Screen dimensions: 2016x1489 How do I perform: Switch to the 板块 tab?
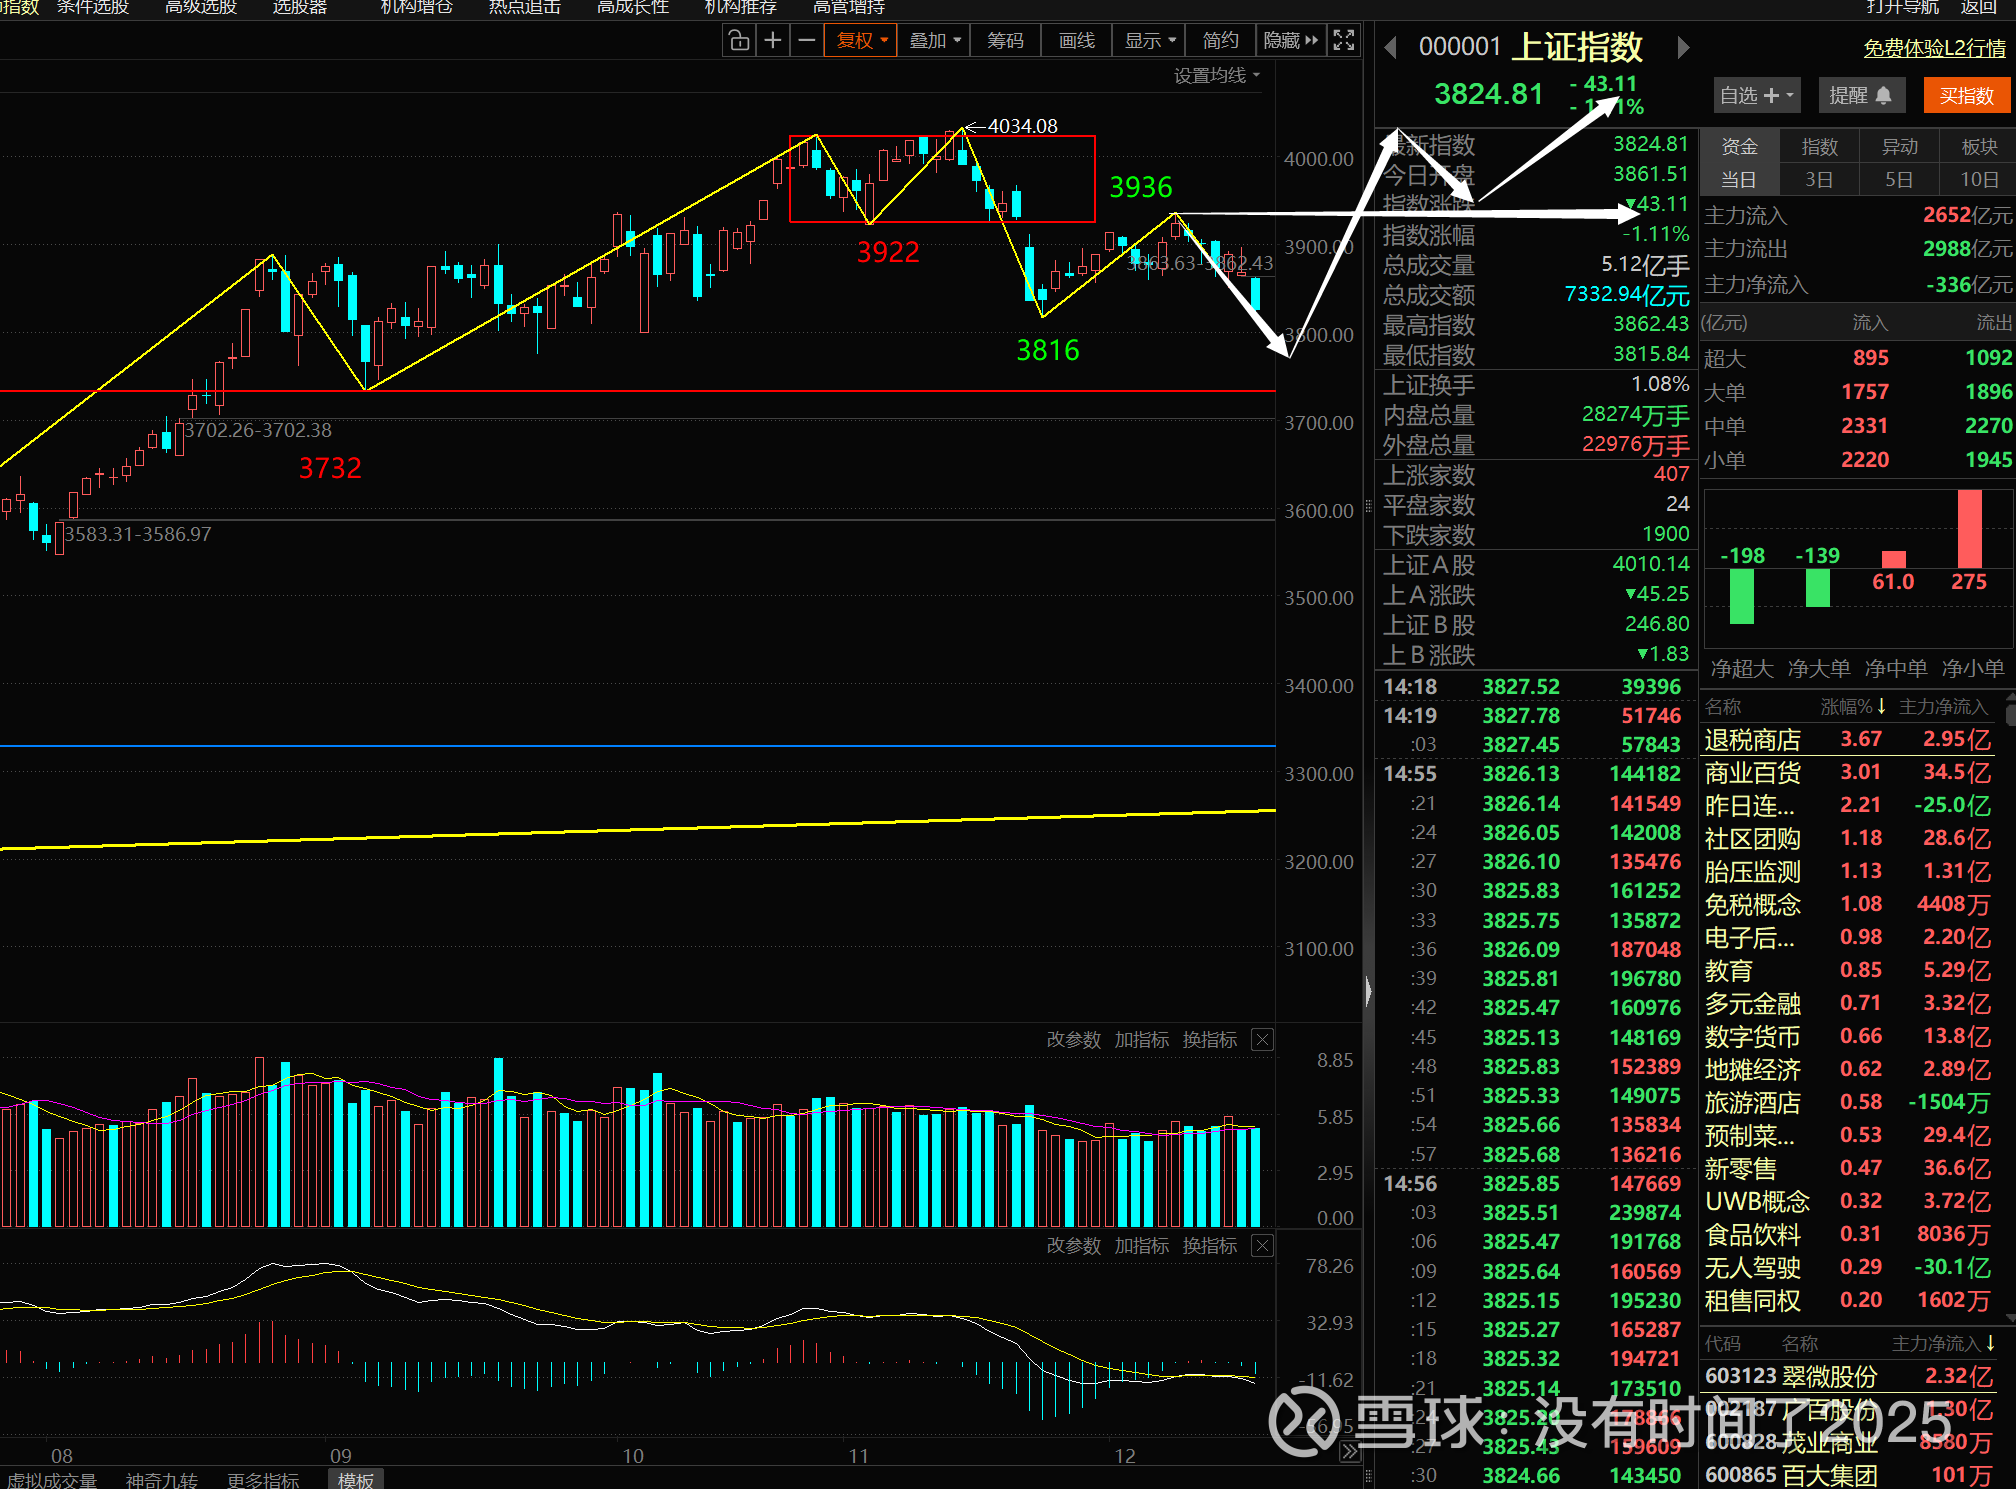[1979, 147]
